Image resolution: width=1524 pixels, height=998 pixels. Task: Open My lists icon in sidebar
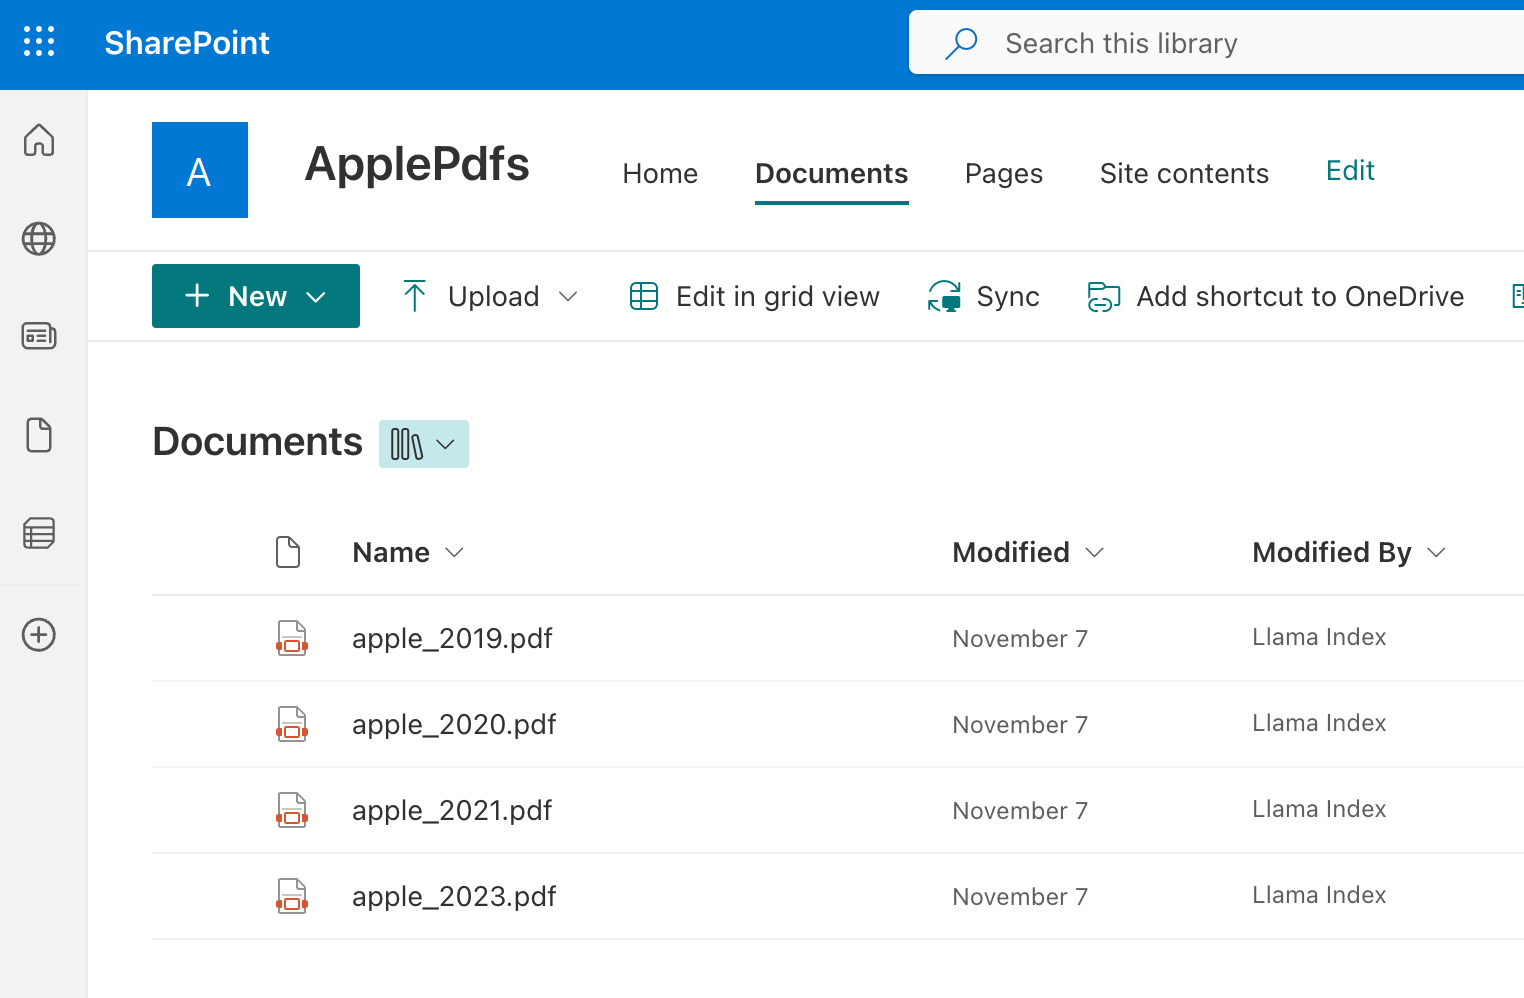click(39, 533)
